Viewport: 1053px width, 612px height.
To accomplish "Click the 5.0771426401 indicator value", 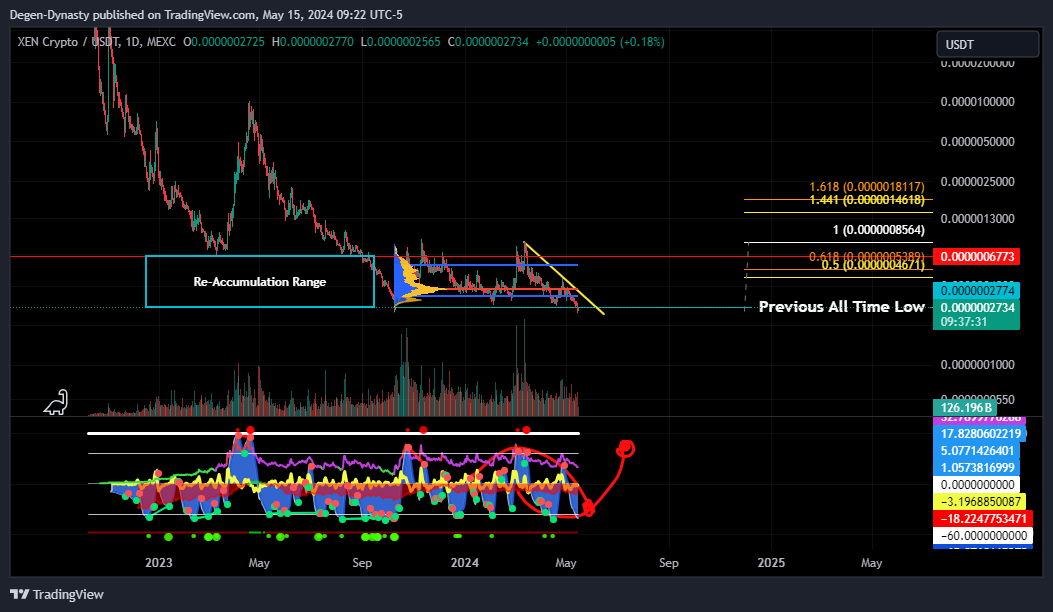I will (x=976, y=451).
